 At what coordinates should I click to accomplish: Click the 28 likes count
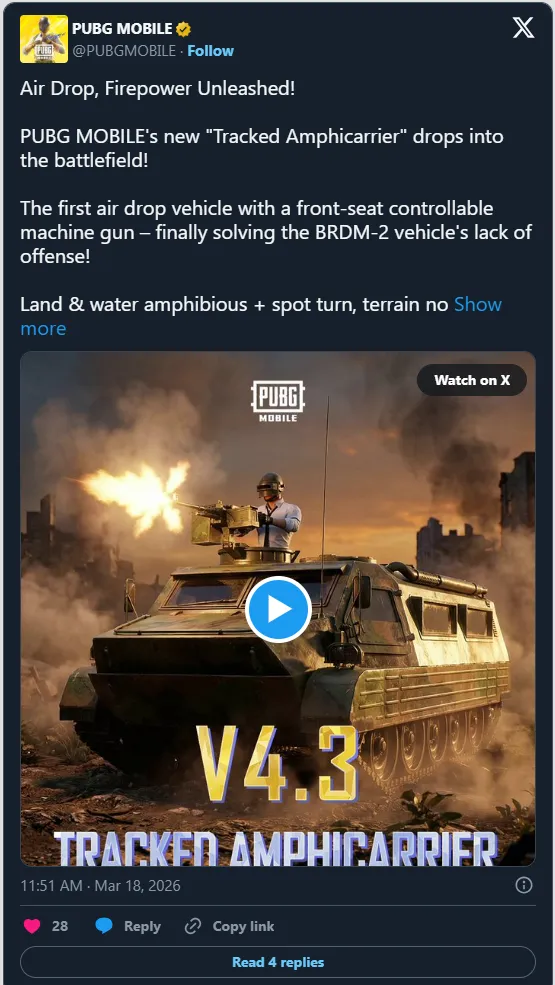pos(60,926)
